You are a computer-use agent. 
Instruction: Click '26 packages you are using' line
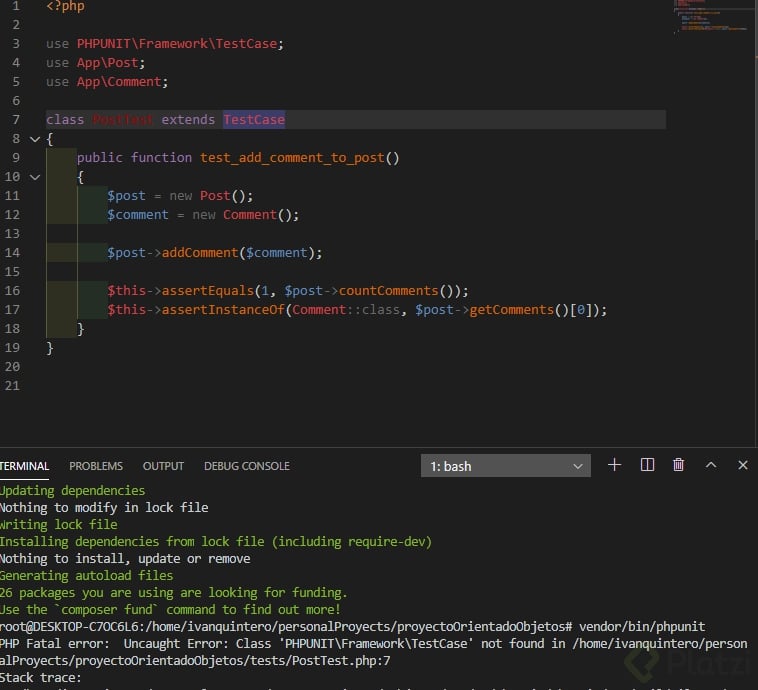click(174, 593)
